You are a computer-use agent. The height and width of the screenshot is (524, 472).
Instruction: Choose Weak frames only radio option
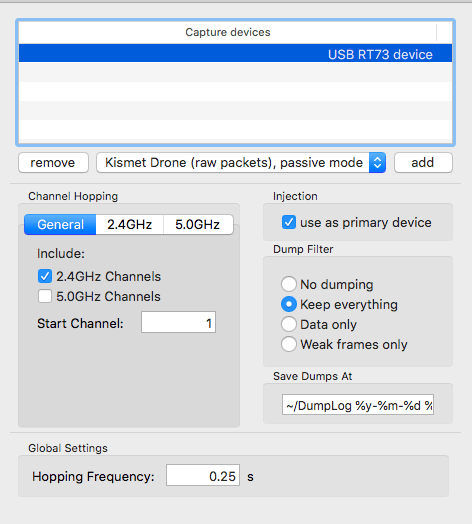coord(289,345)
